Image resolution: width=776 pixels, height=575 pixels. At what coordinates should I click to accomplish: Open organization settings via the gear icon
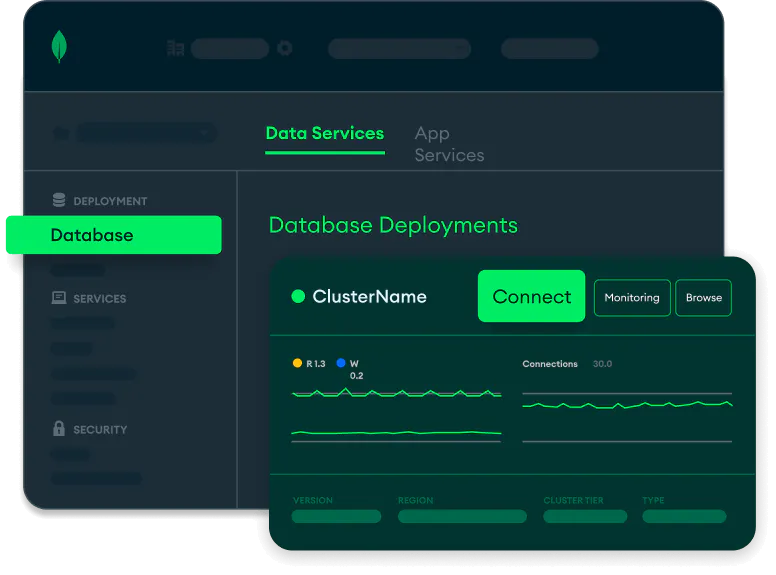pyautogui.click(x=285, y=48)
